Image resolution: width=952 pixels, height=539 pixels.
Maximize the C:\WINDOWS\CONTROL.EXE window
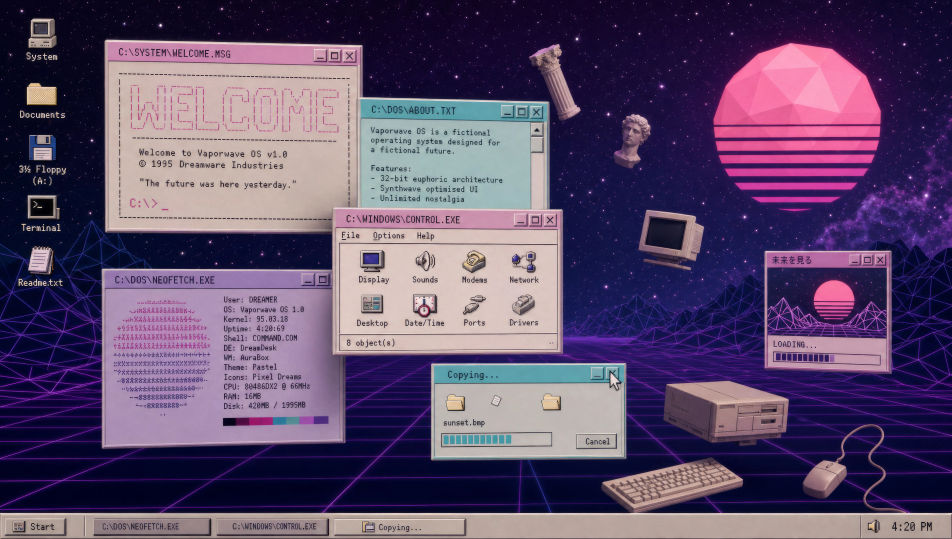[535, 220]
